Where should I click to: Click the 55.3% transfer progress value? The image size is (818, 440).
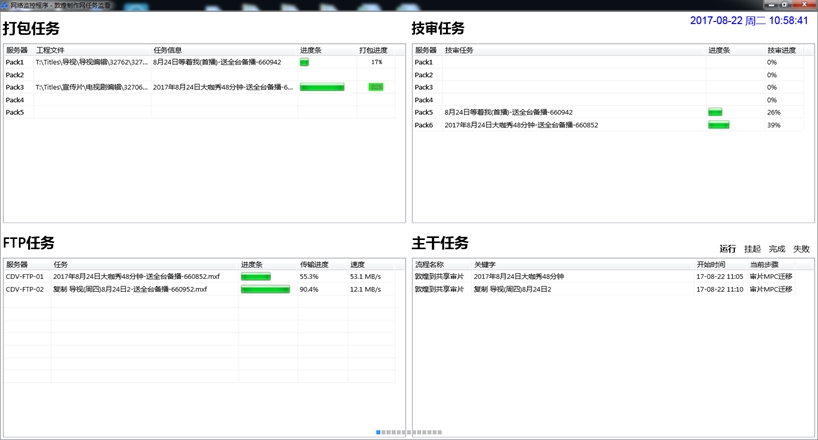tap(309, 277)
